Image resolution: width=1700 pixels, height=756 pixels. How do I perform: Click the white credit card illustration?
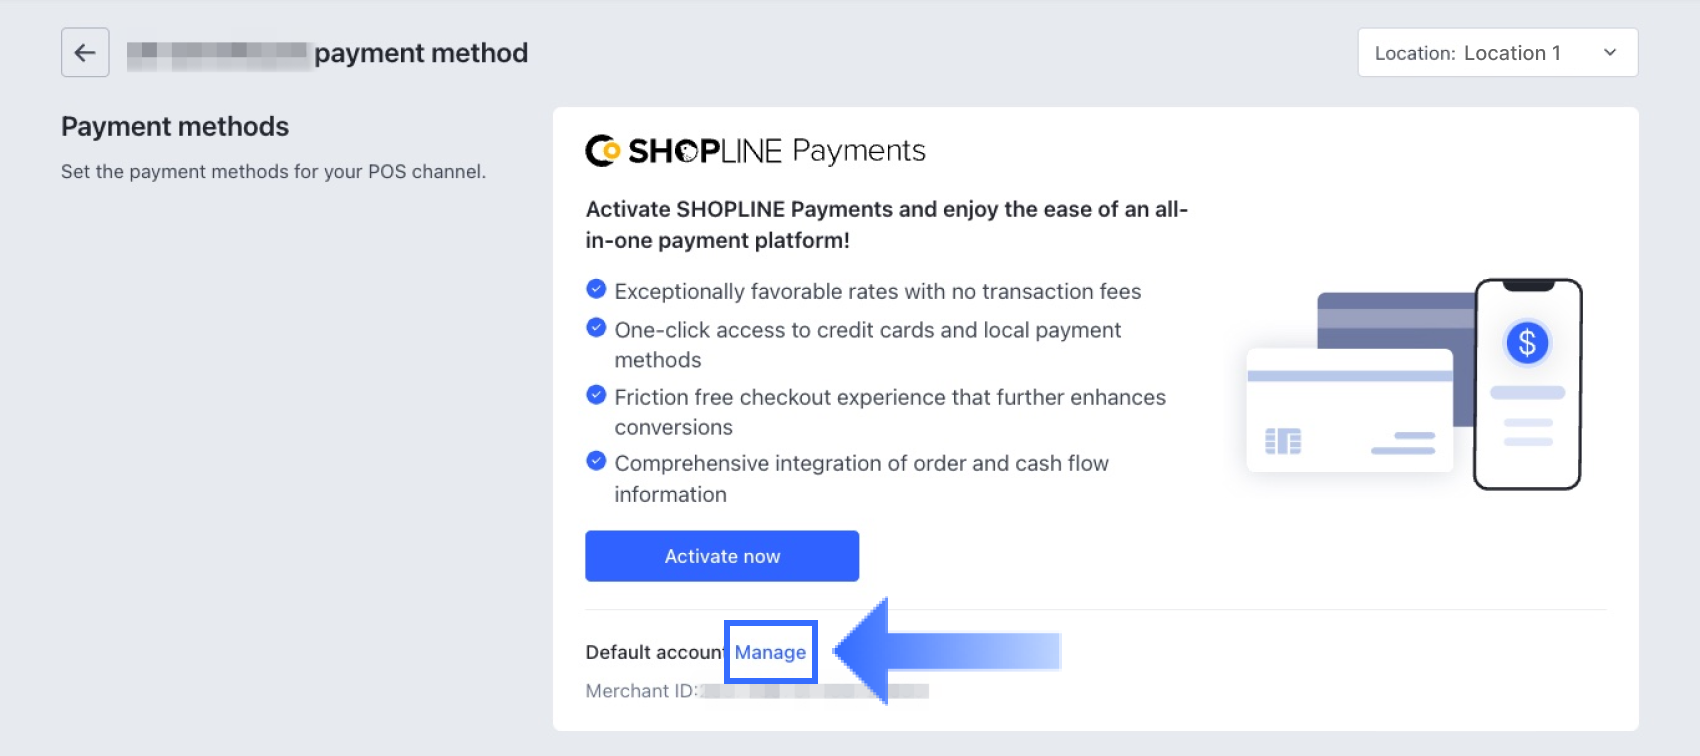tap(1350, 410)
